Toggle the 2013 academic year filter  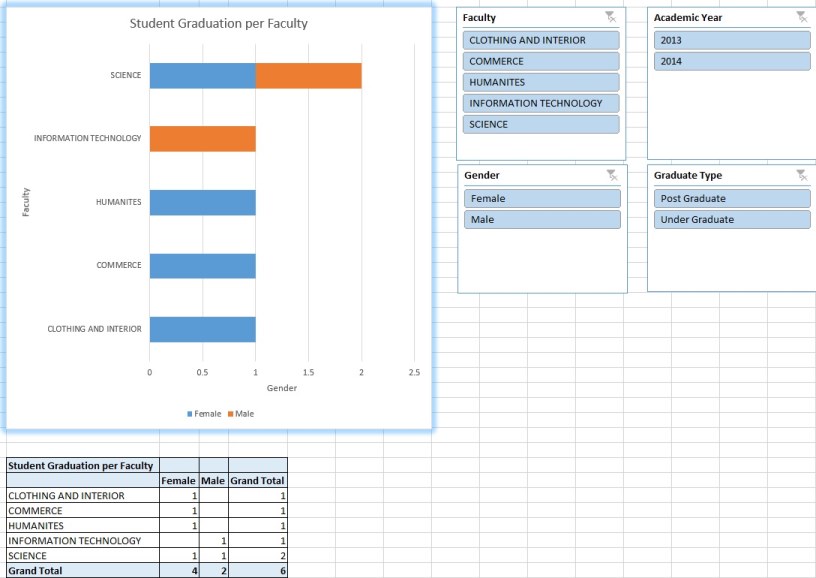[x=730, y=40]
